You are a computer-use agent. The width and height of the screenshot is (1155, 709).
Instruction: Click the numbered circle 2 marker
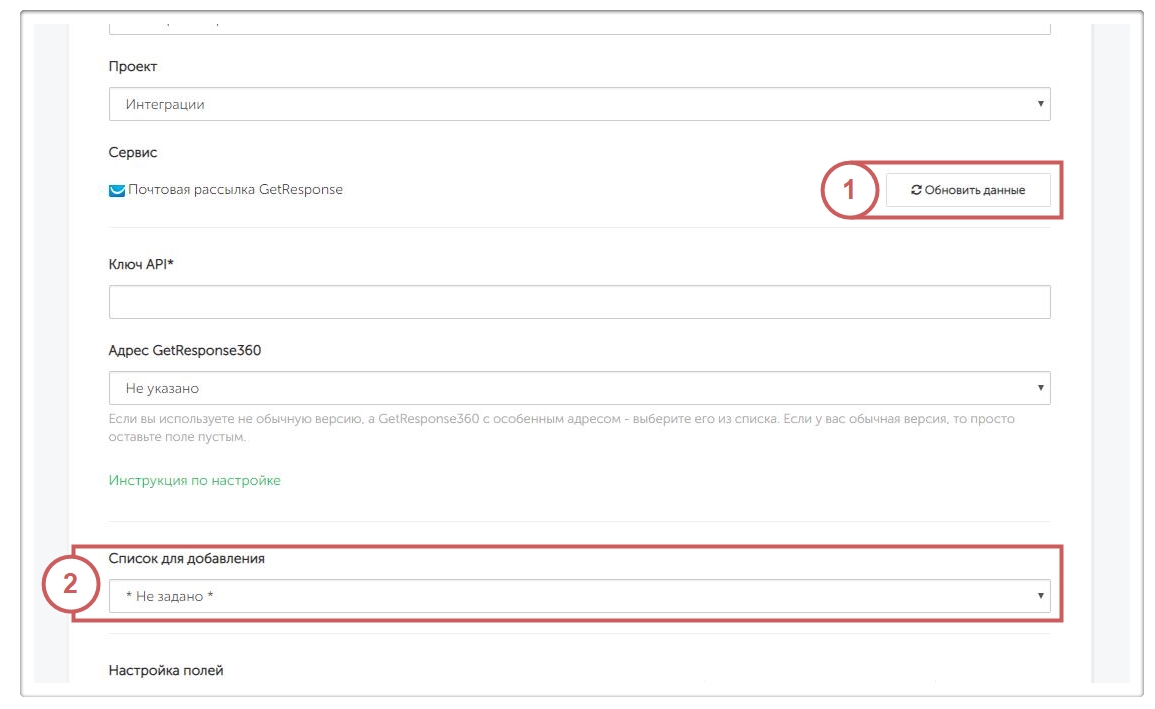pos(69,585)
